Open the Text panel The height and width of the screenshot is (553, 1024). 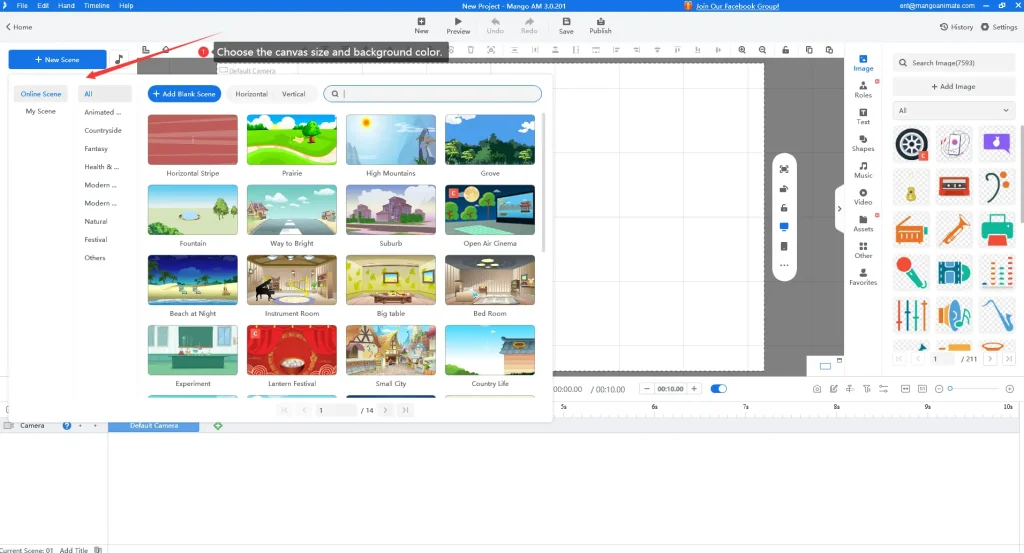[x=863, y=116]
